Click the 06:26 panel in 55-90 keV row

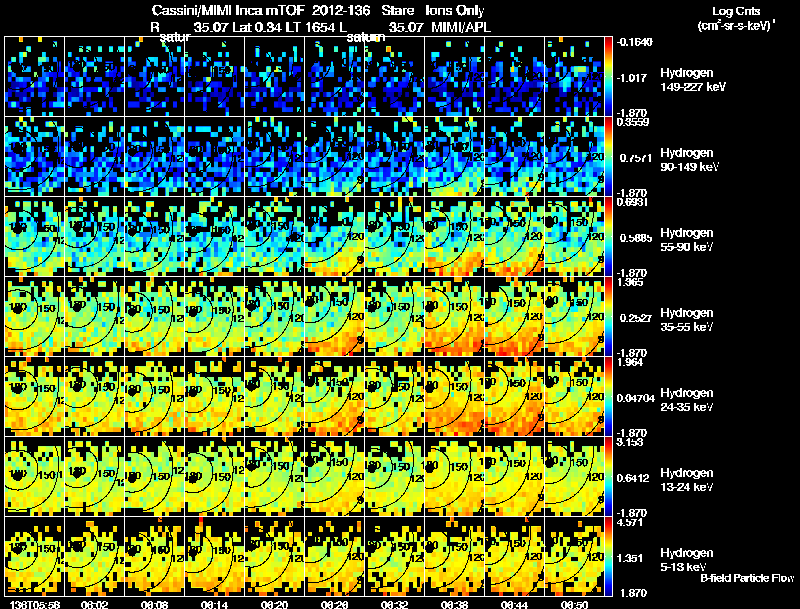[x=335, y=236]
